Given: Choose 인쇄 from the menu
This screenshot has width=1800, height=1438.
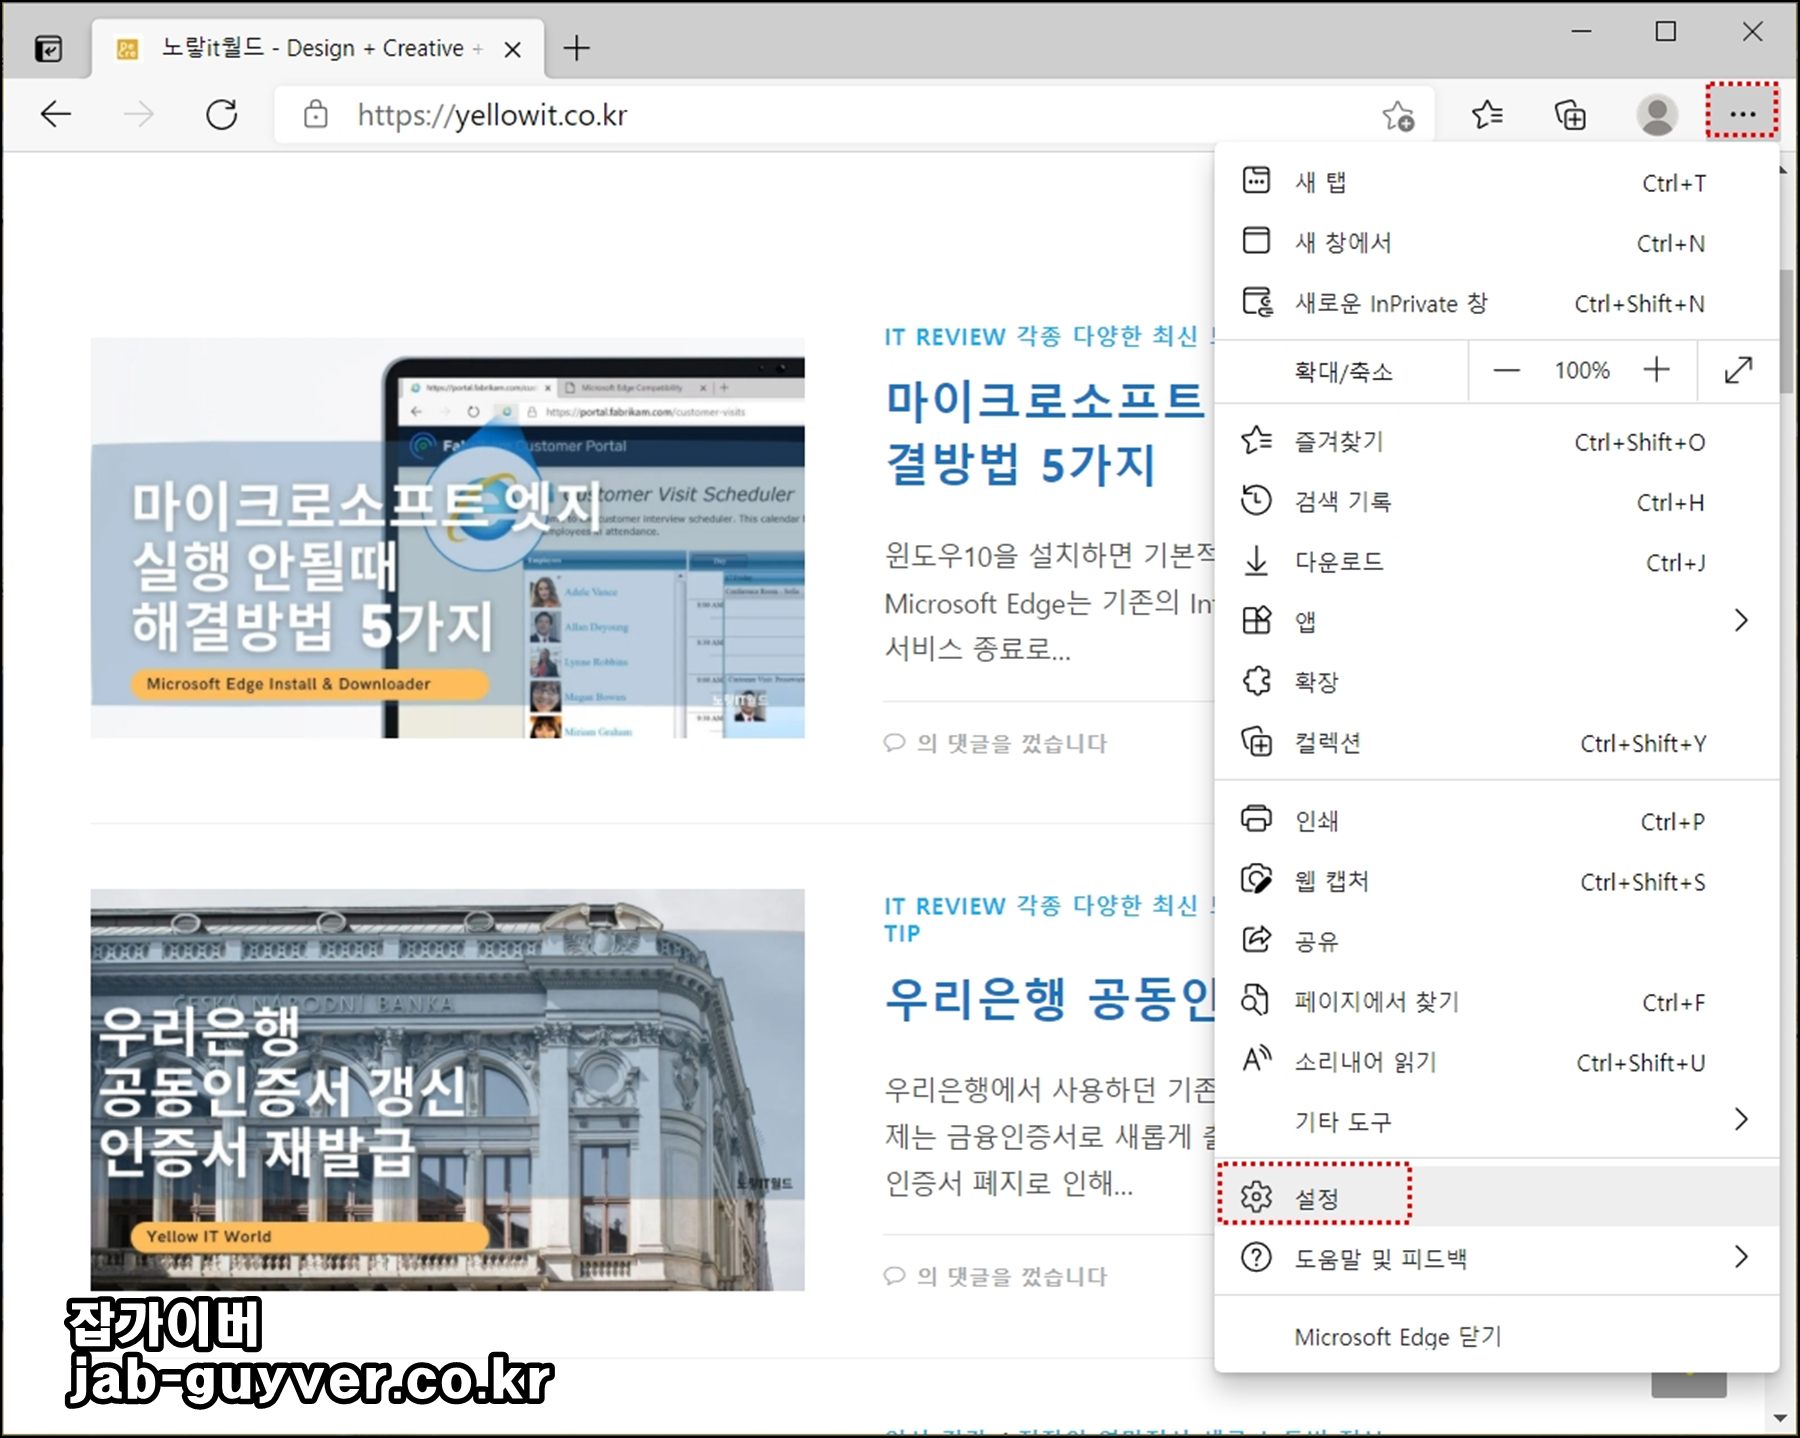Looking at the screenshot, I should [x=1497, y=821].
